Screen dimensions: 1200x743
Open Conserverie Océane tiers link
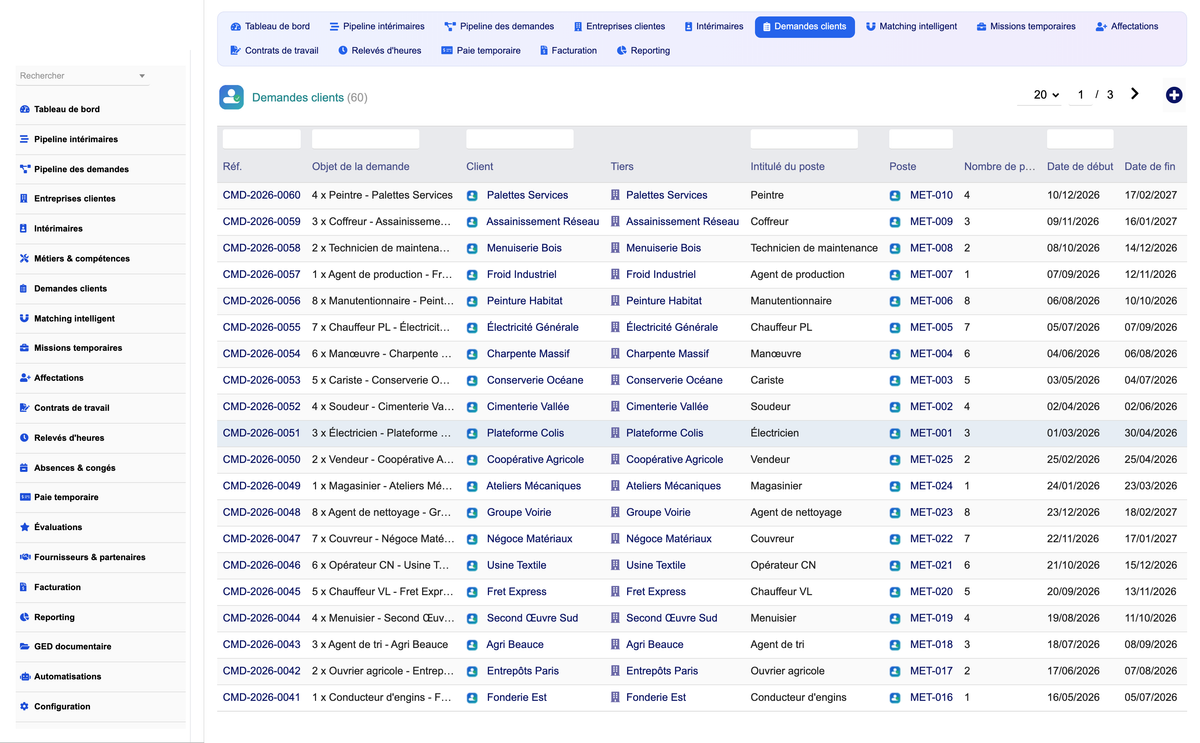(674, 381)
